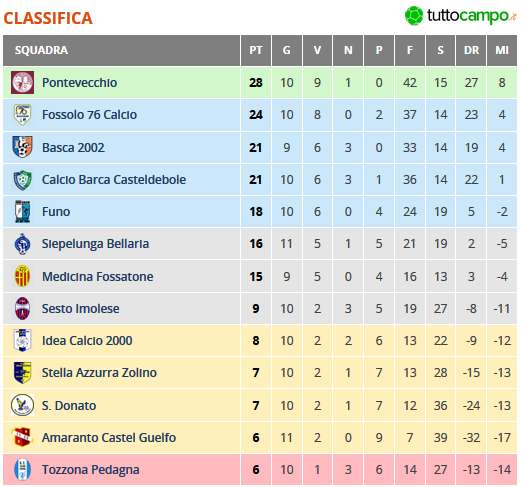Click the Siepelunga Bellaria crest icon

[x=22, y=244]
